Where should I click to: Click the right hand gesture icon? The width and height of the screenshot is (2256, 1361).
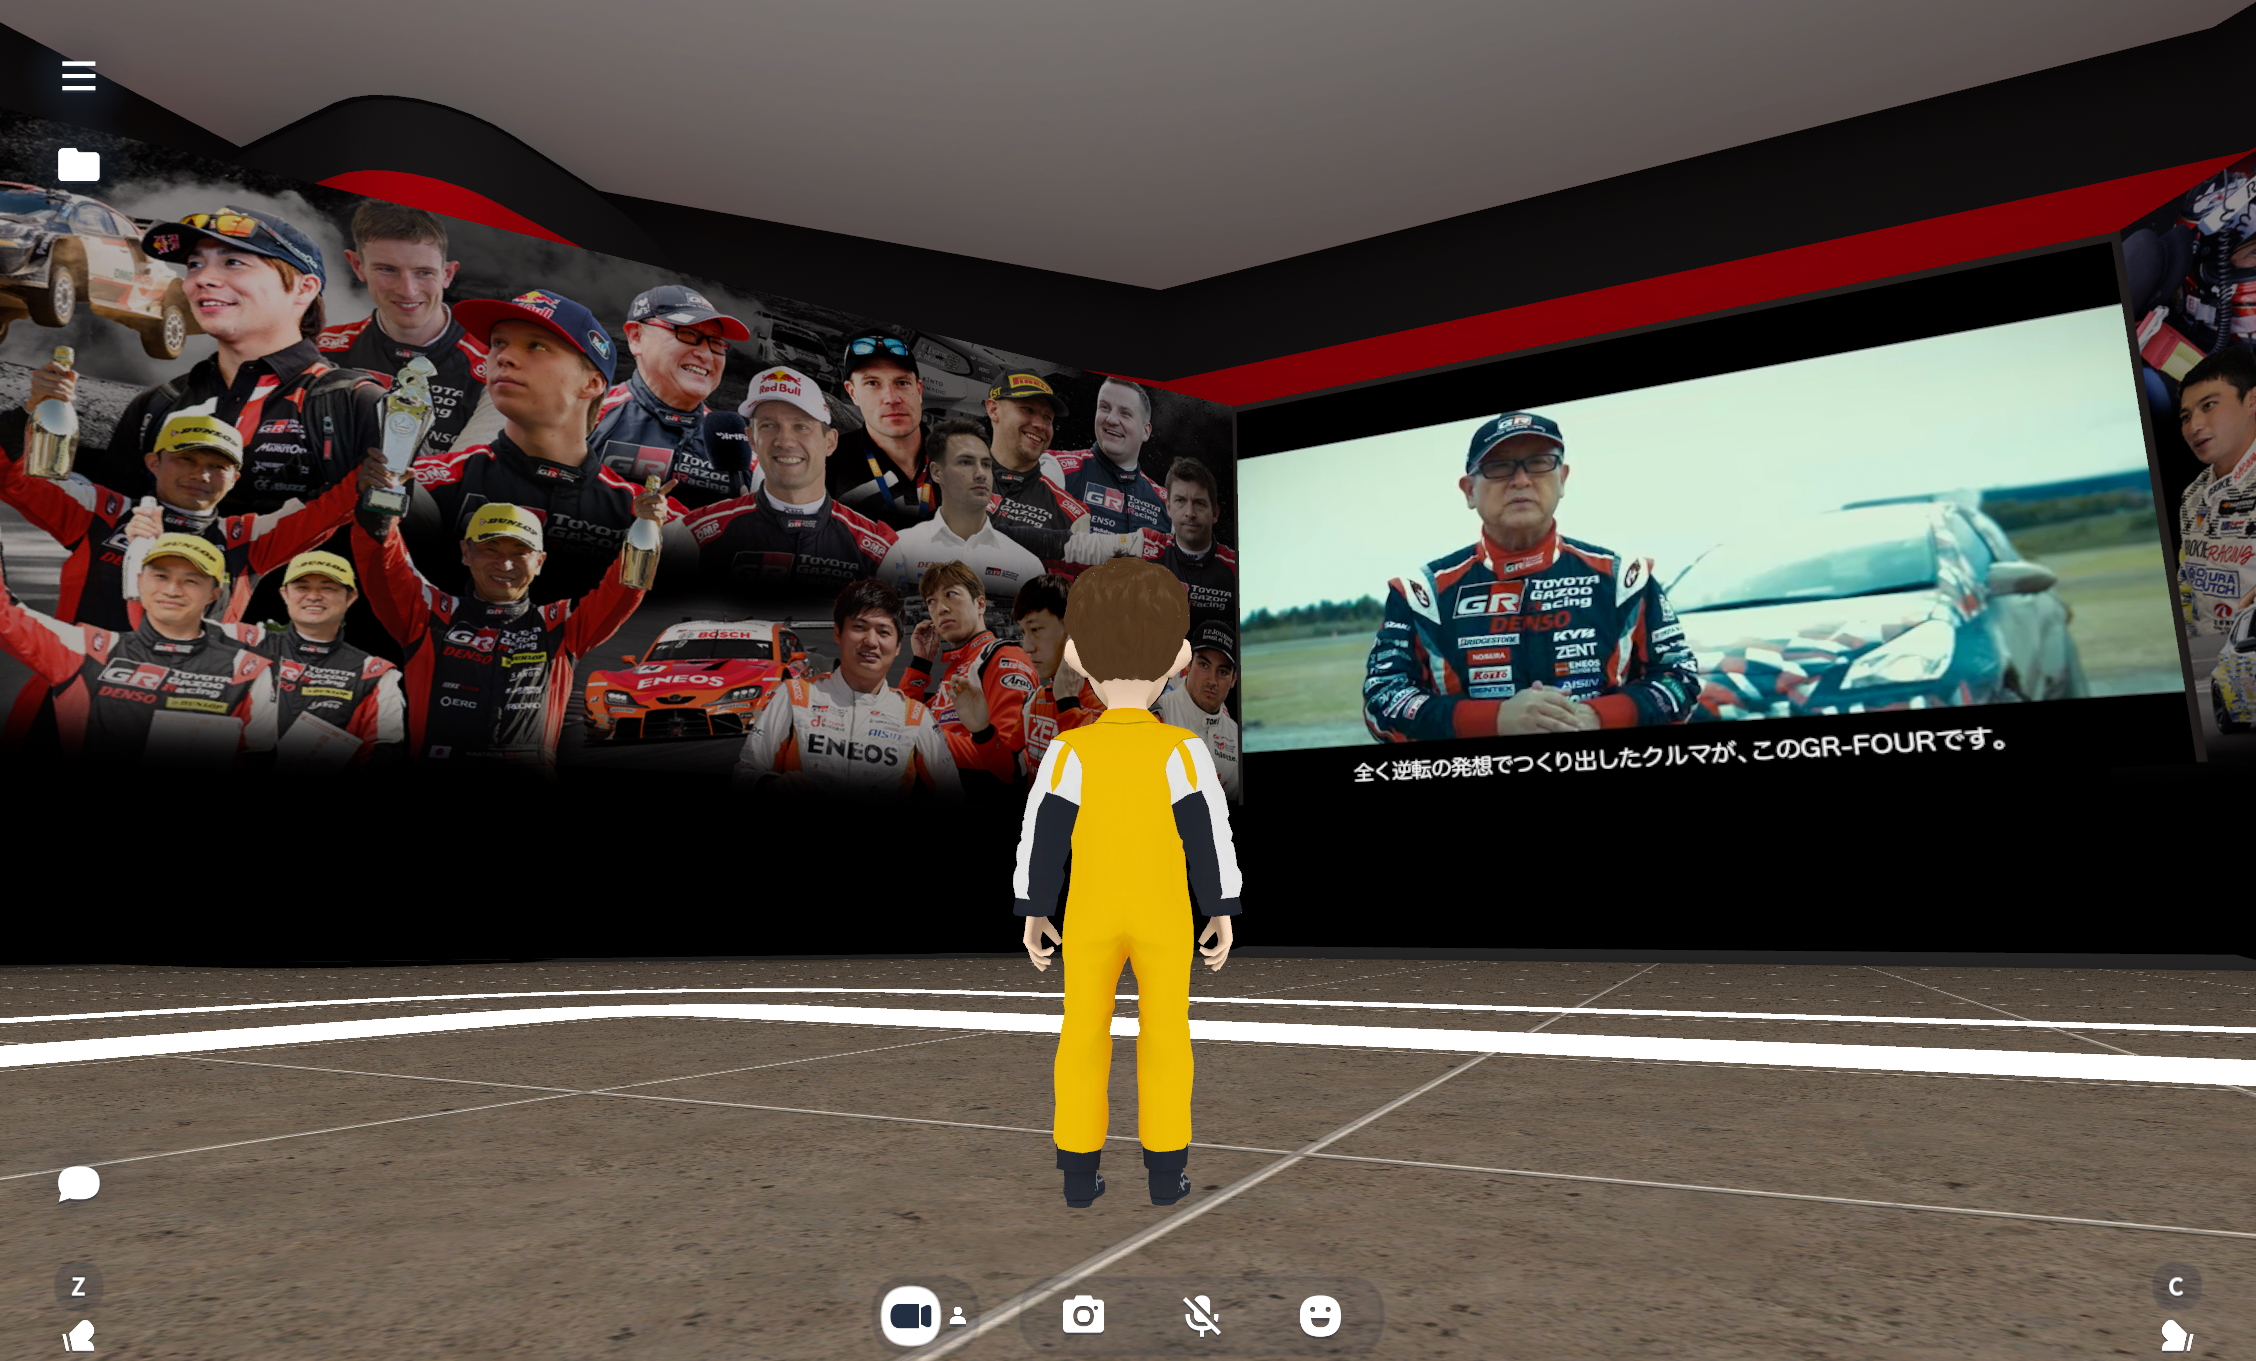click(2175, 1336)
